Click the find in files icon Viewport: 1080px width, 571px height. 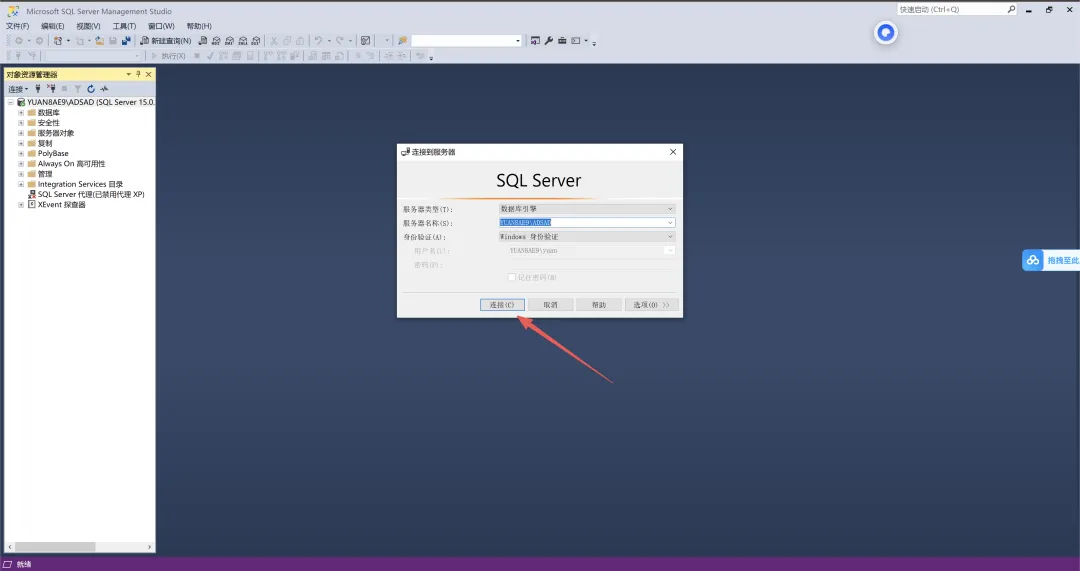point(403,41)
